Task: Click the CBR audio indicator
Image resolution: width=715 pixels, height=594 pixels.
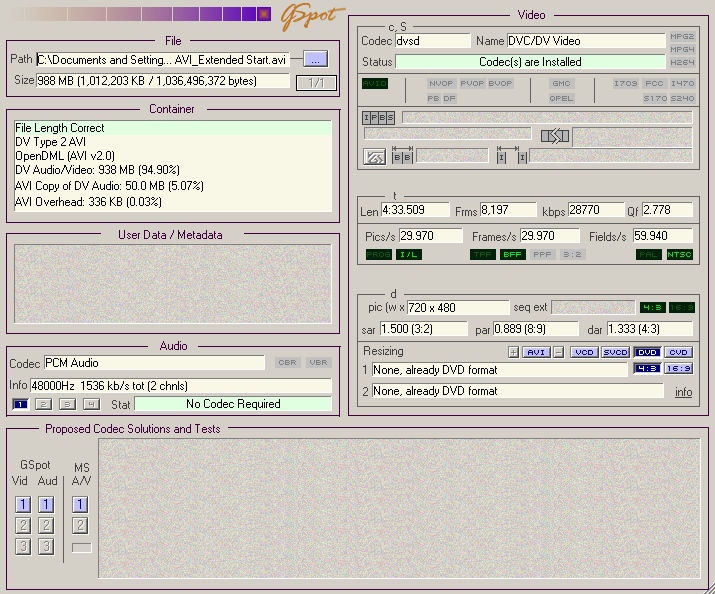Action: (287, 362)
